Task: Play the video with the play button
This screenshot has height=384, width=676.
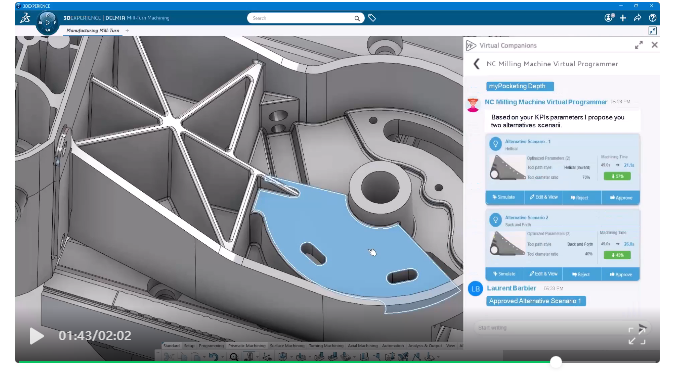Action: 37,336
